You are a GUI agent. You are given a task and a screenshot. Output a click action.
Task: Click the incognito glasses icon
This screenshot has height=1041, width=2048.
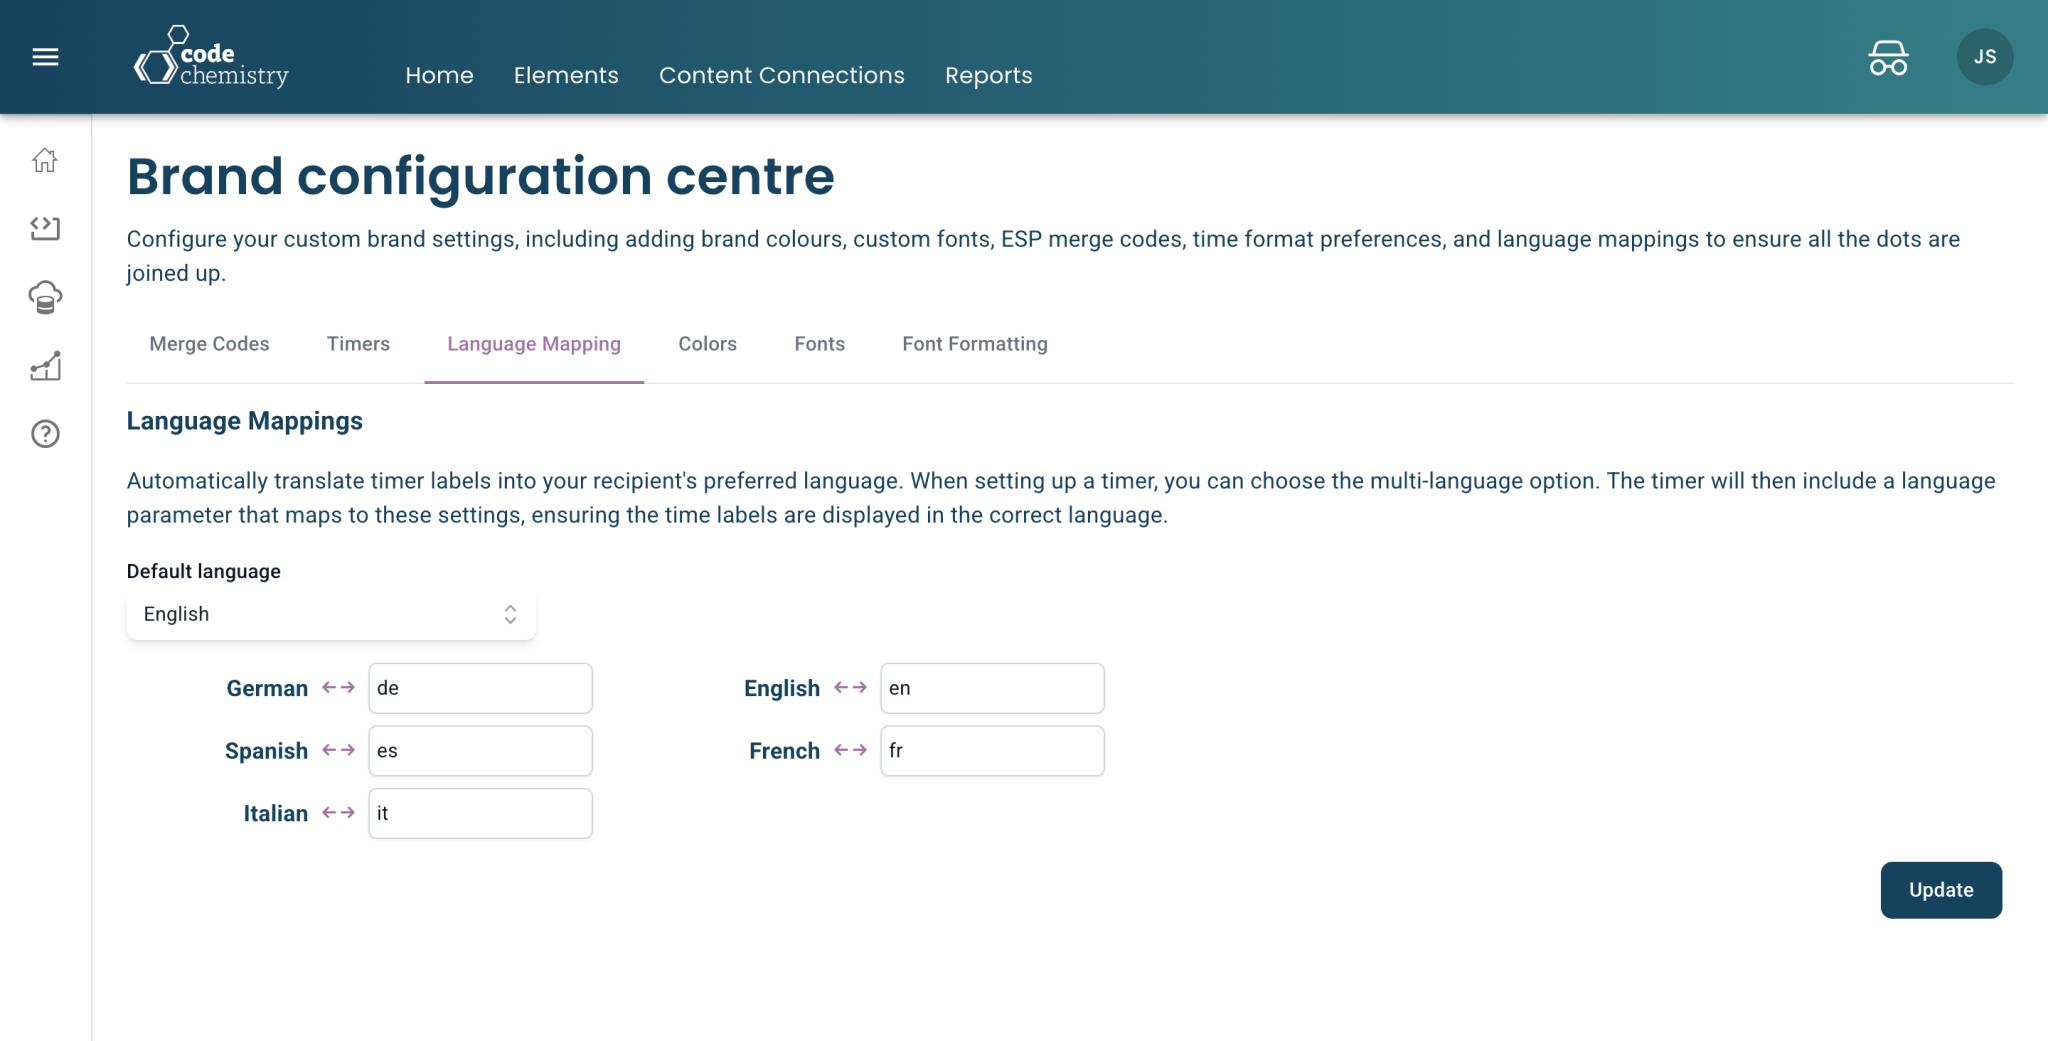[x=1888, y=58]
